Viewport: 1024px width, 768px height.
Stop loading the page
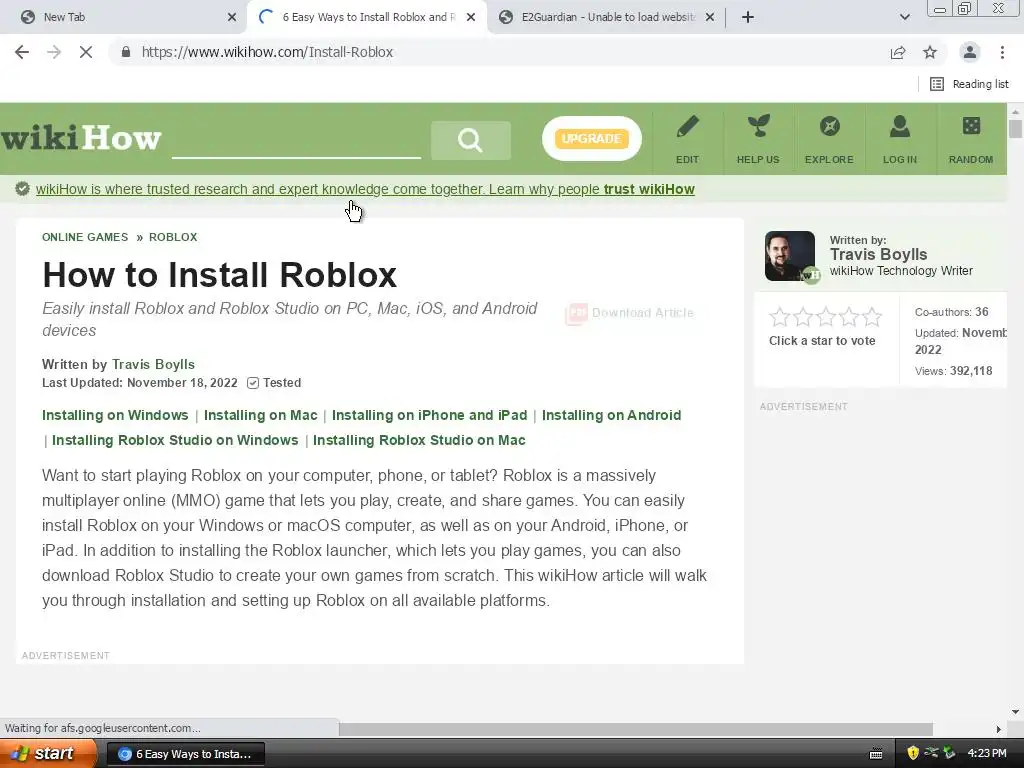(86, 52)
